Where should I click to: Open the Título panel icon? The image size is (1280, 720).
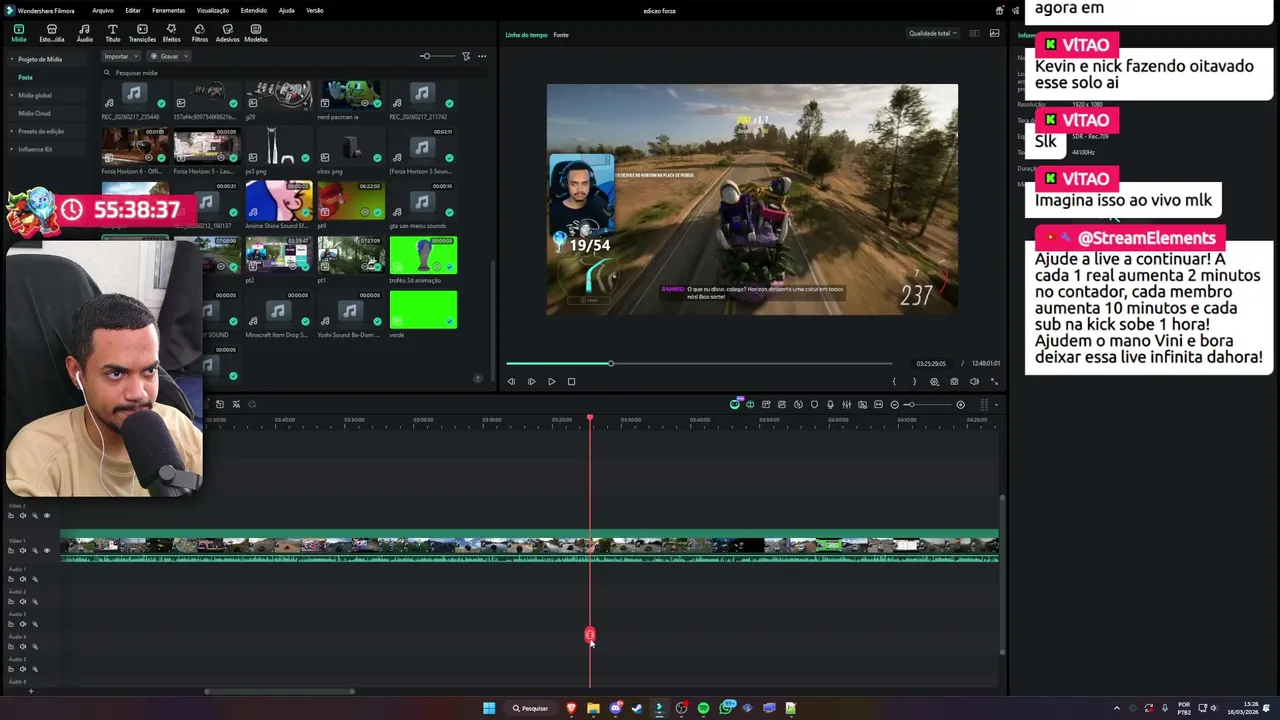coord(112,33)
